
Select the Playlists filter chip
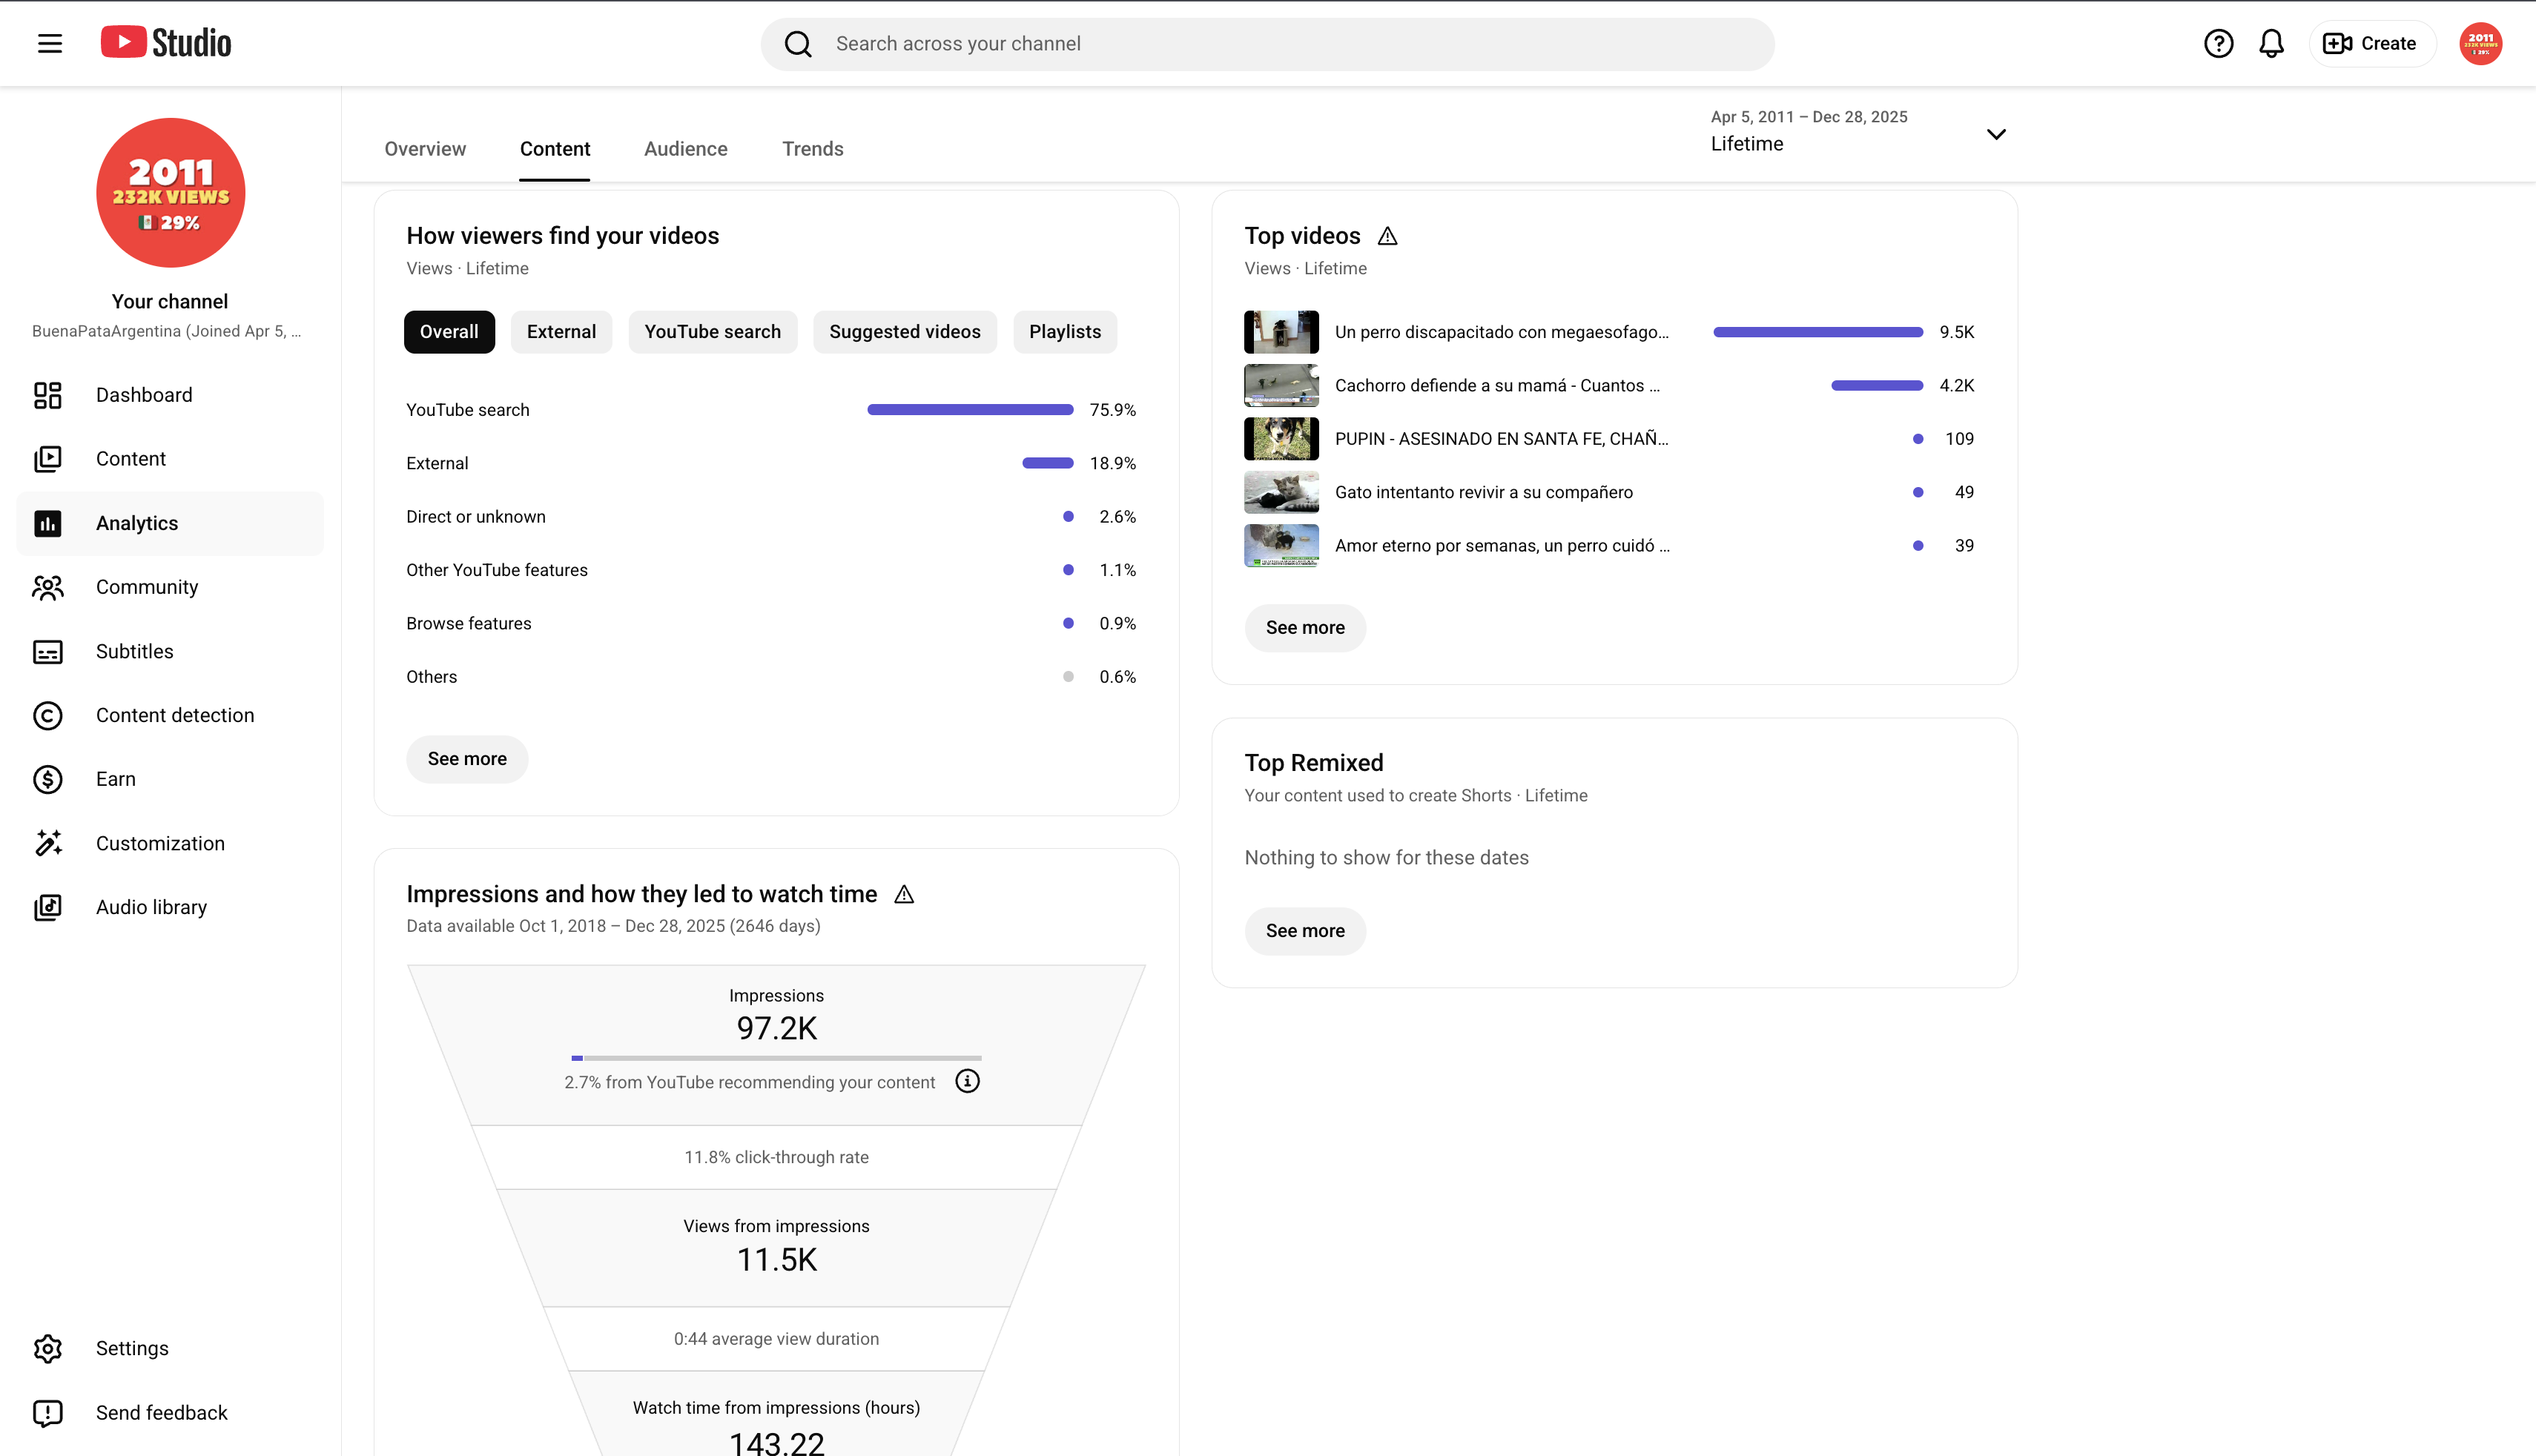(1064, 332)
